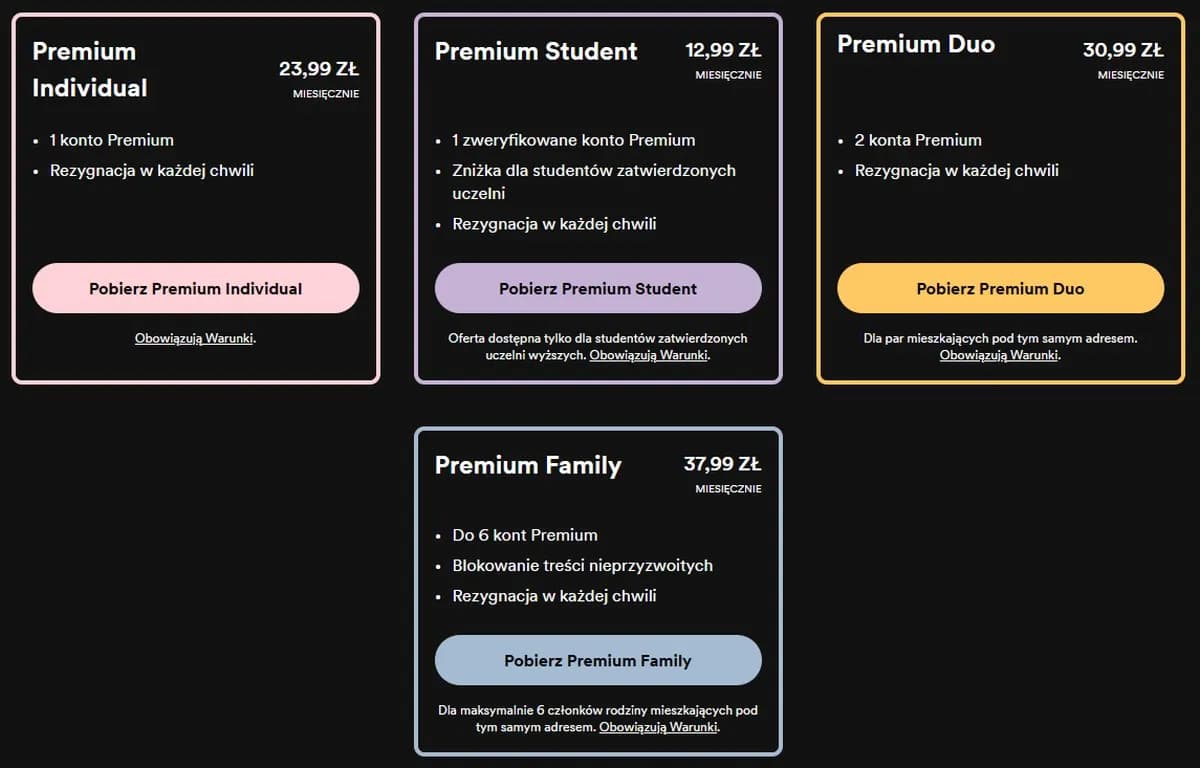1200x768 pixels.
Task: Click the Pobierz Premium Student button
Action: [x=598, y=288]
